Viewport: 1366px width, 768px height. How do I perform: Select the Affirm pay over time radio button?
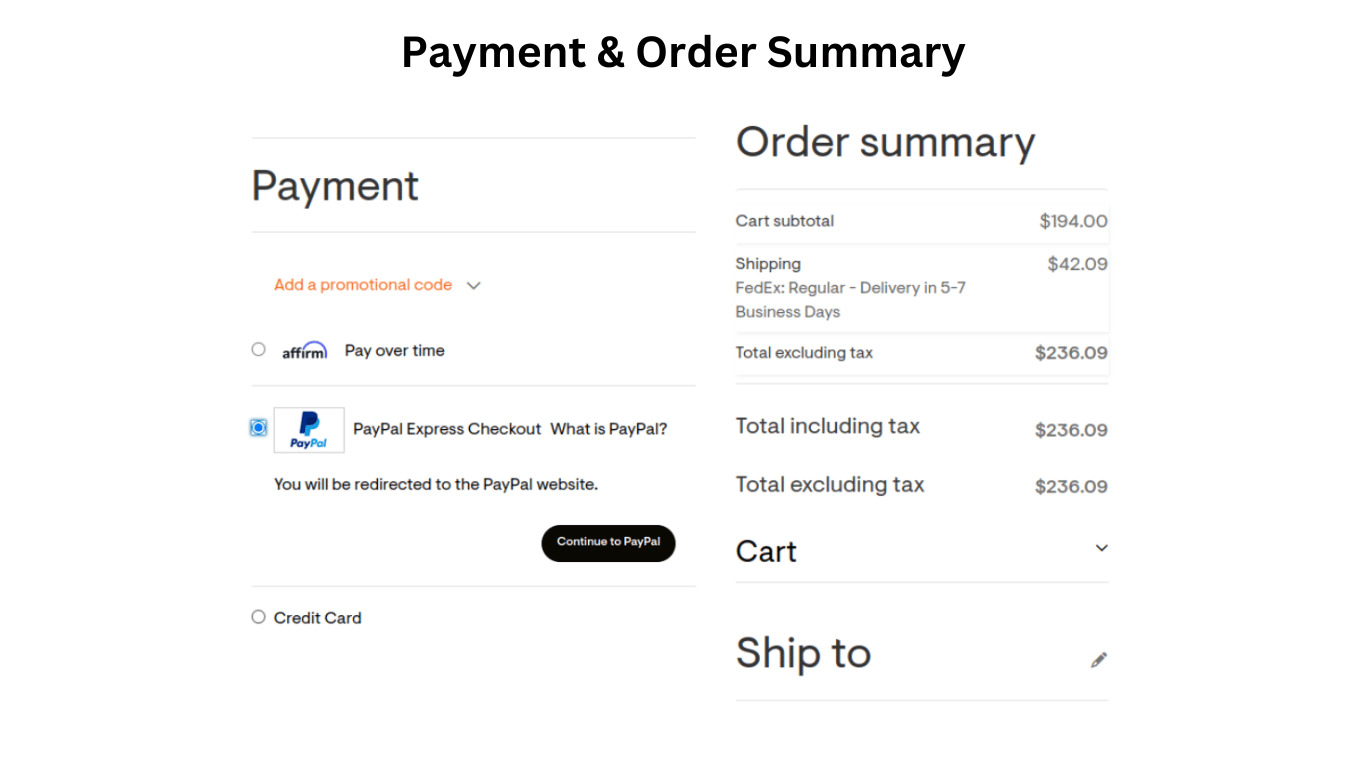(x=259, y=349)
